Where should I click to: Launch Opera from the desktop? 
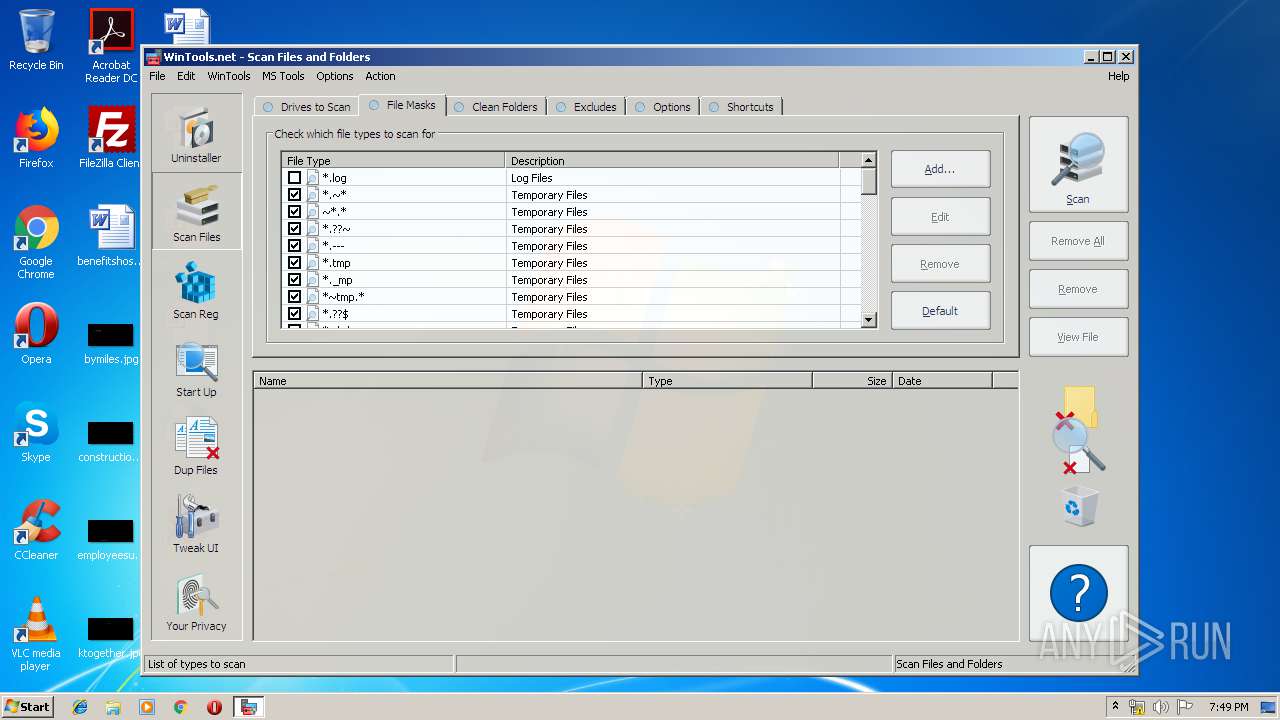[36, 334]
